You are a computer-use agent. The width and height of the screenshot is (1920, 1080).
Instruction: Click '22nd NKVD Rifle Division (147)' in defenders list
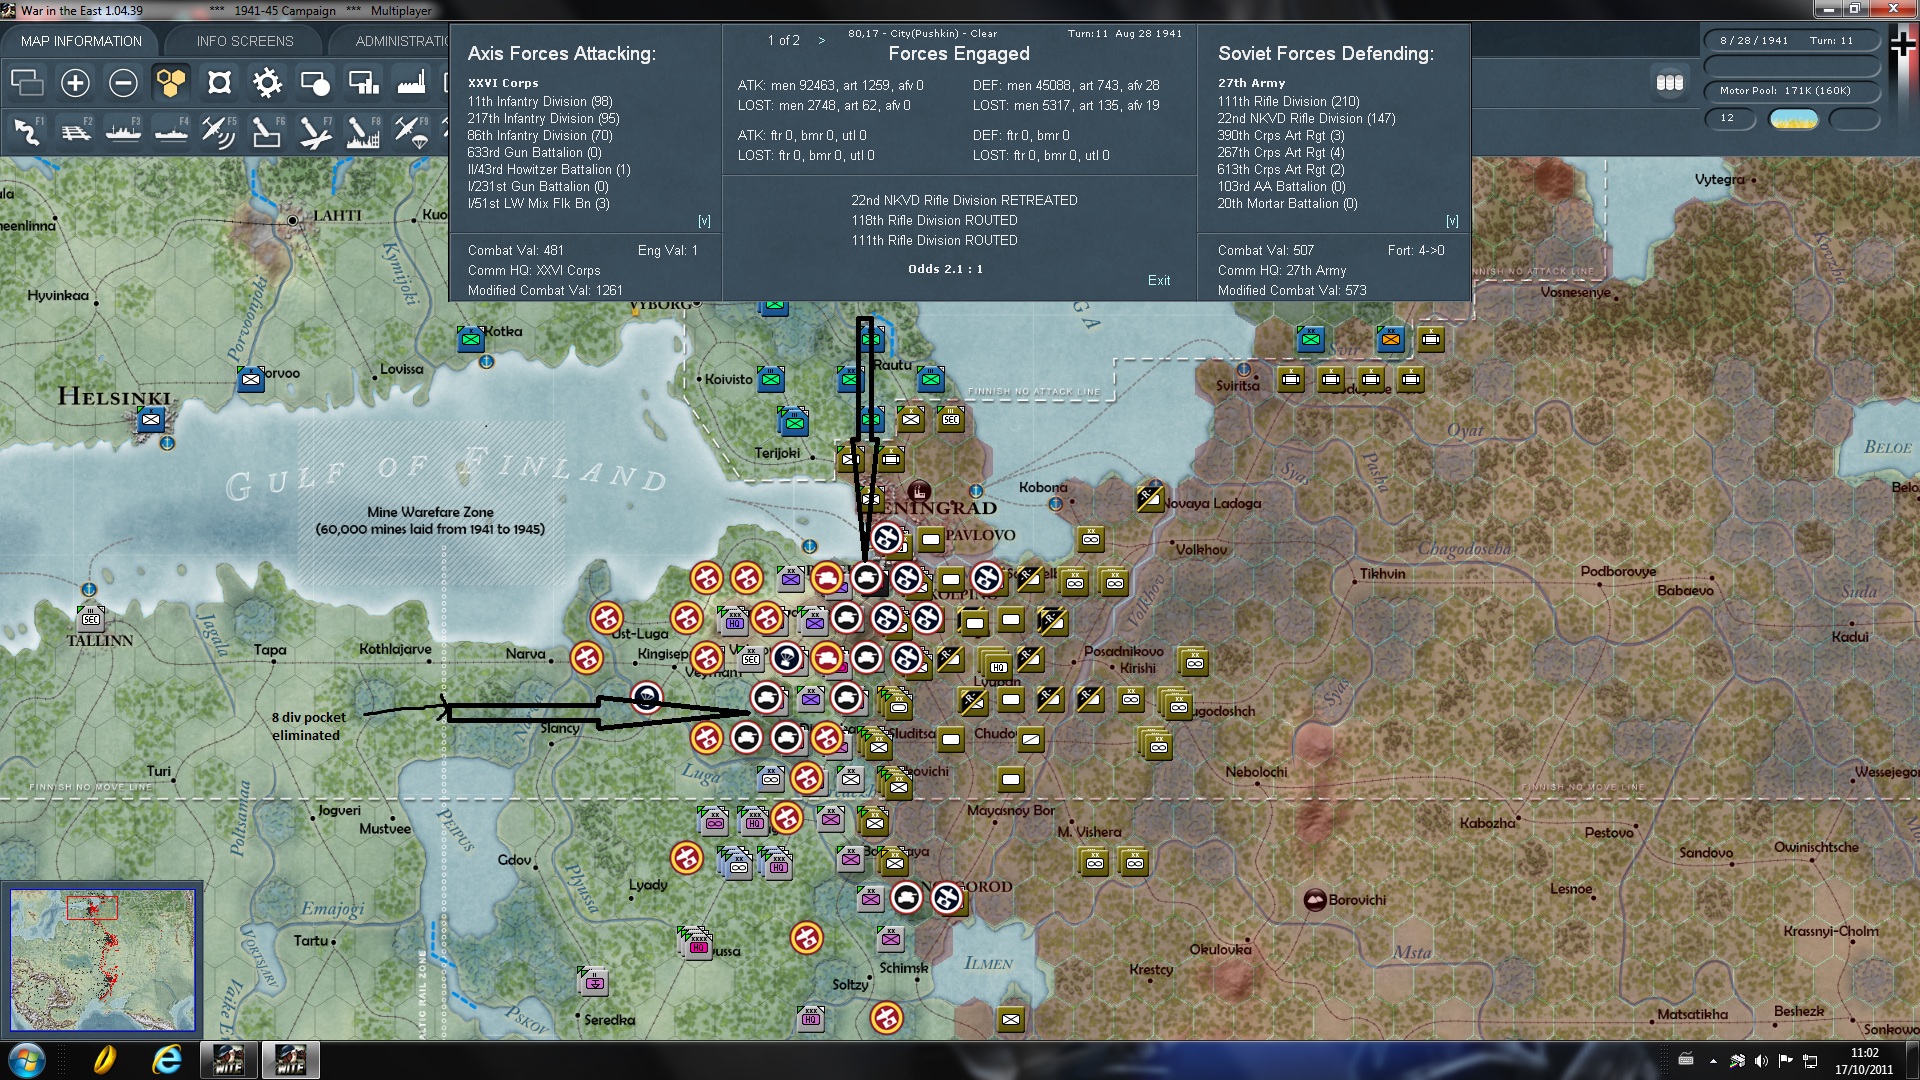pyautogui.click(x=1307, y=119)
